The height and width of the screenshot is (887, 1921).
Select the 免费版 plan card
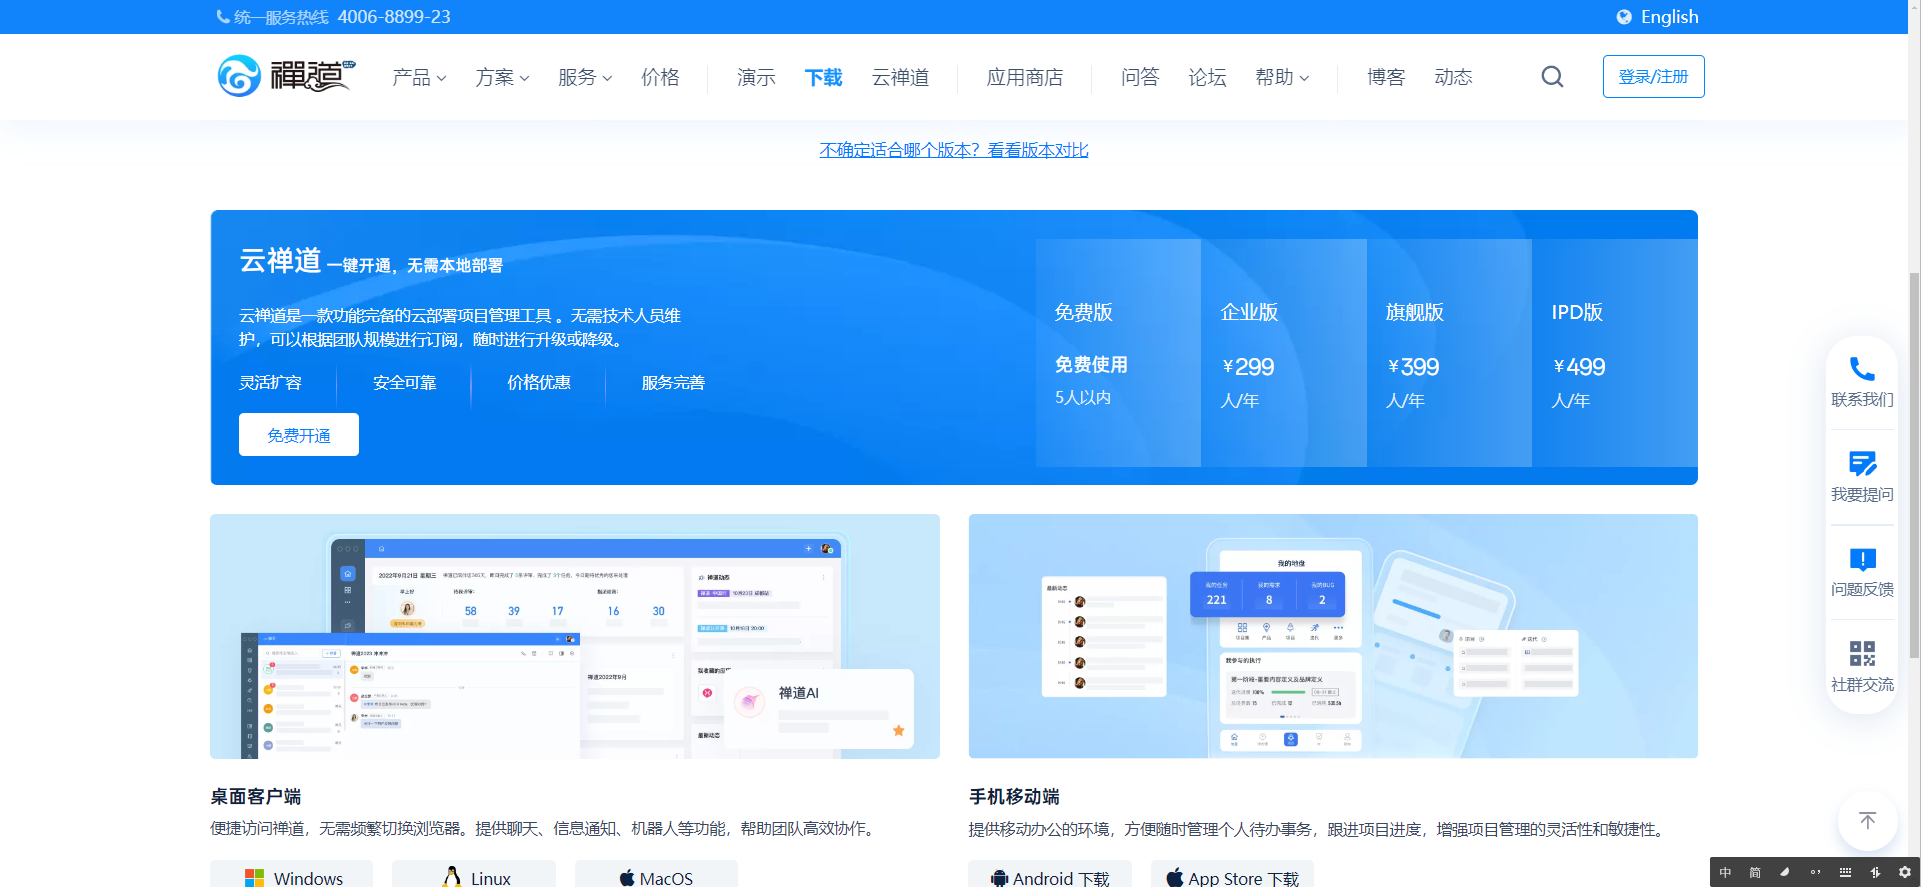[1118, 352]
